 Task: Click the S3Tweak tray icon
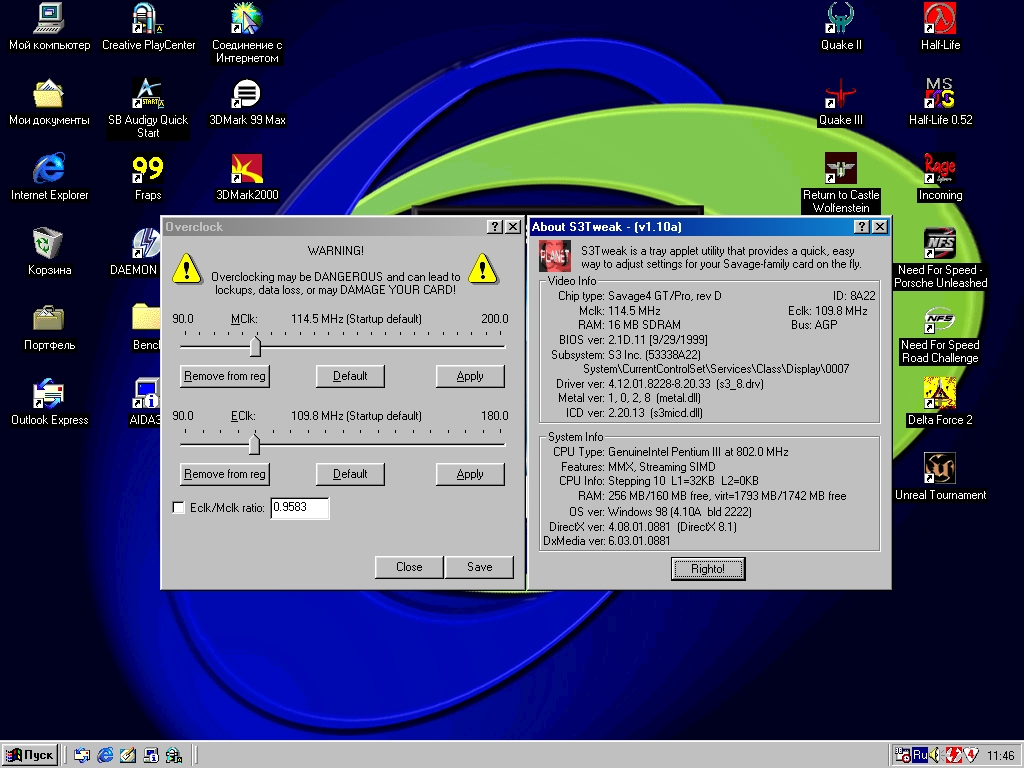tap(953, 755)
